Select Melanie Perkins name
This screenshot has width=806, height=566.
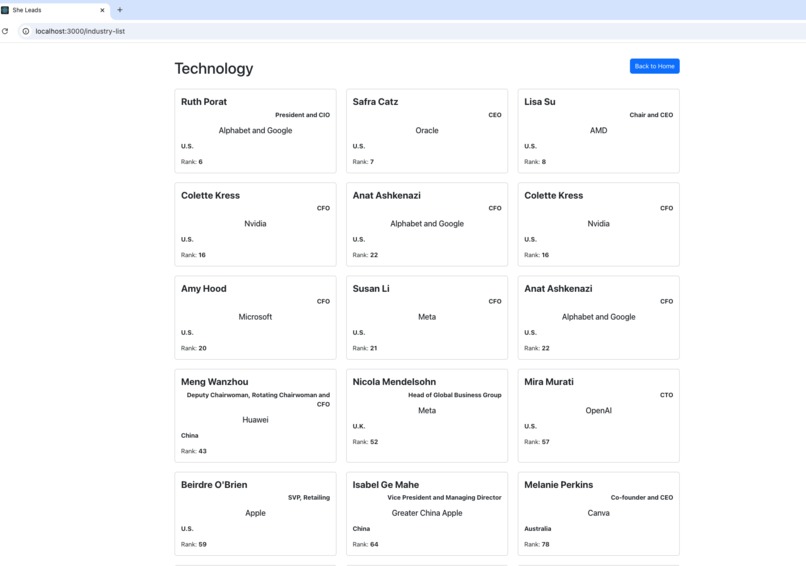(558, 485)
